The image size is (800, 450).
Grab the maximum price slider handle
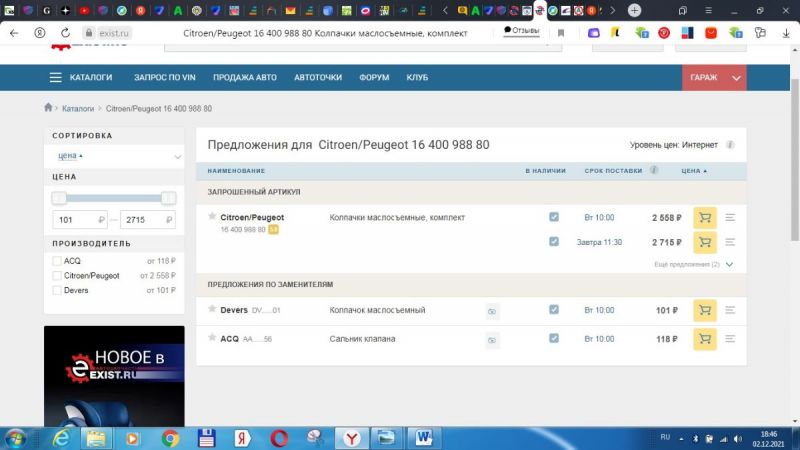tap(168, 198)
